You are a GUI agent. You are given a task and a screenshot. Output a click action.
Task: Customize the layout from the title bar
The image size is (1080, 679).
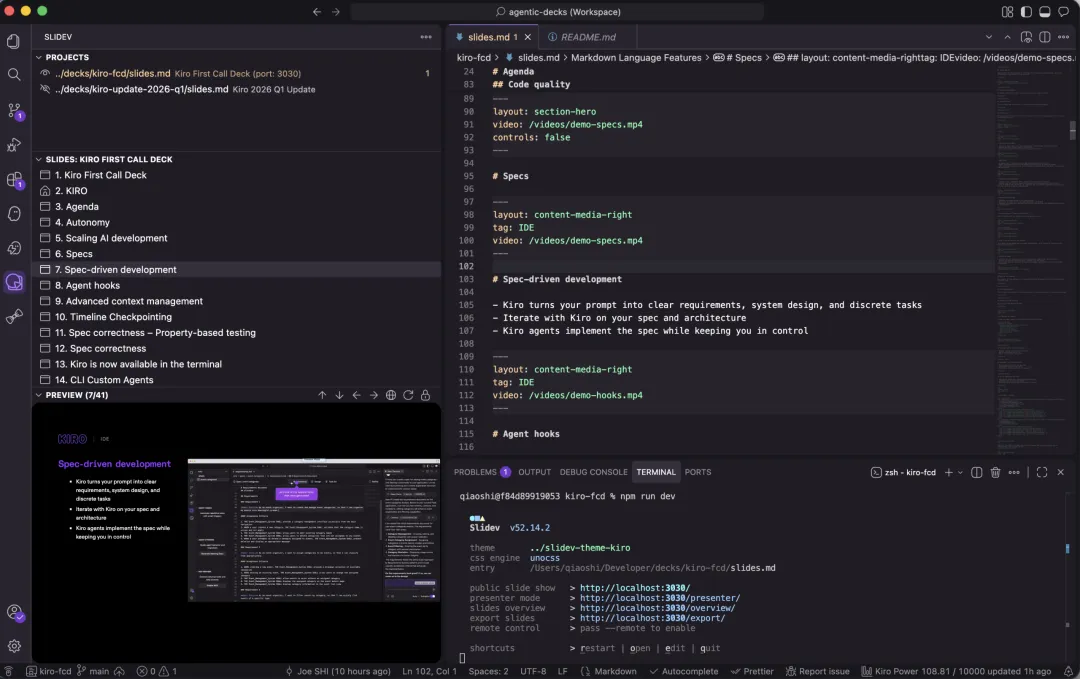tap(1008, 12)
